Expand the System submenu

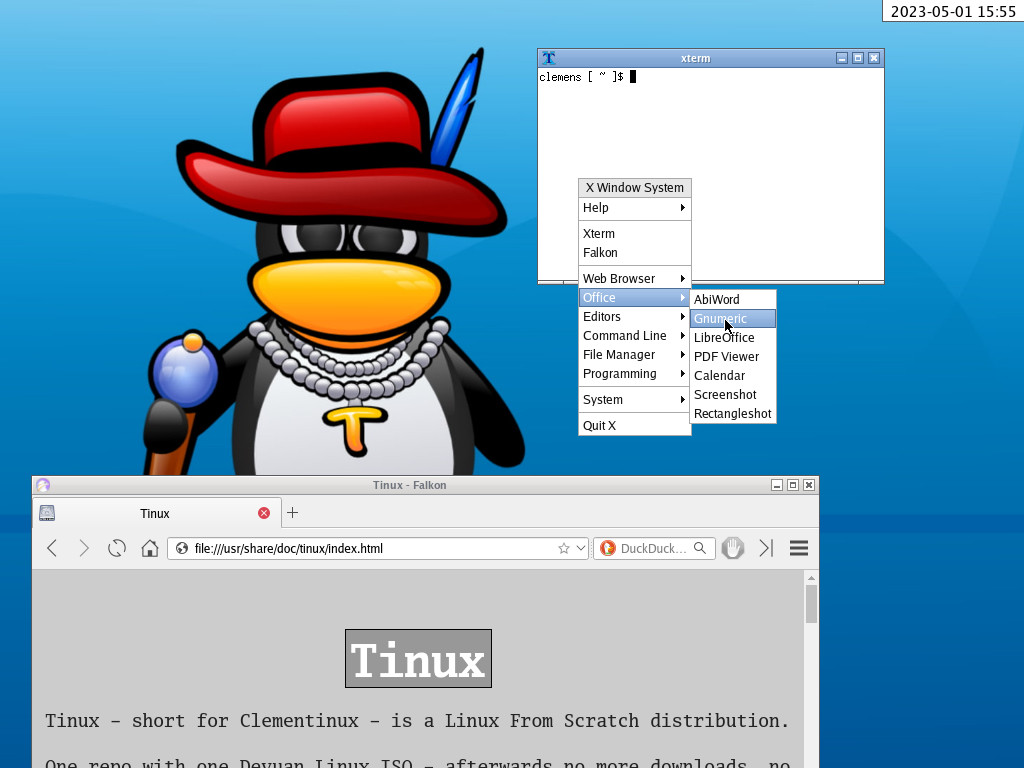click(x=634, y=400)
